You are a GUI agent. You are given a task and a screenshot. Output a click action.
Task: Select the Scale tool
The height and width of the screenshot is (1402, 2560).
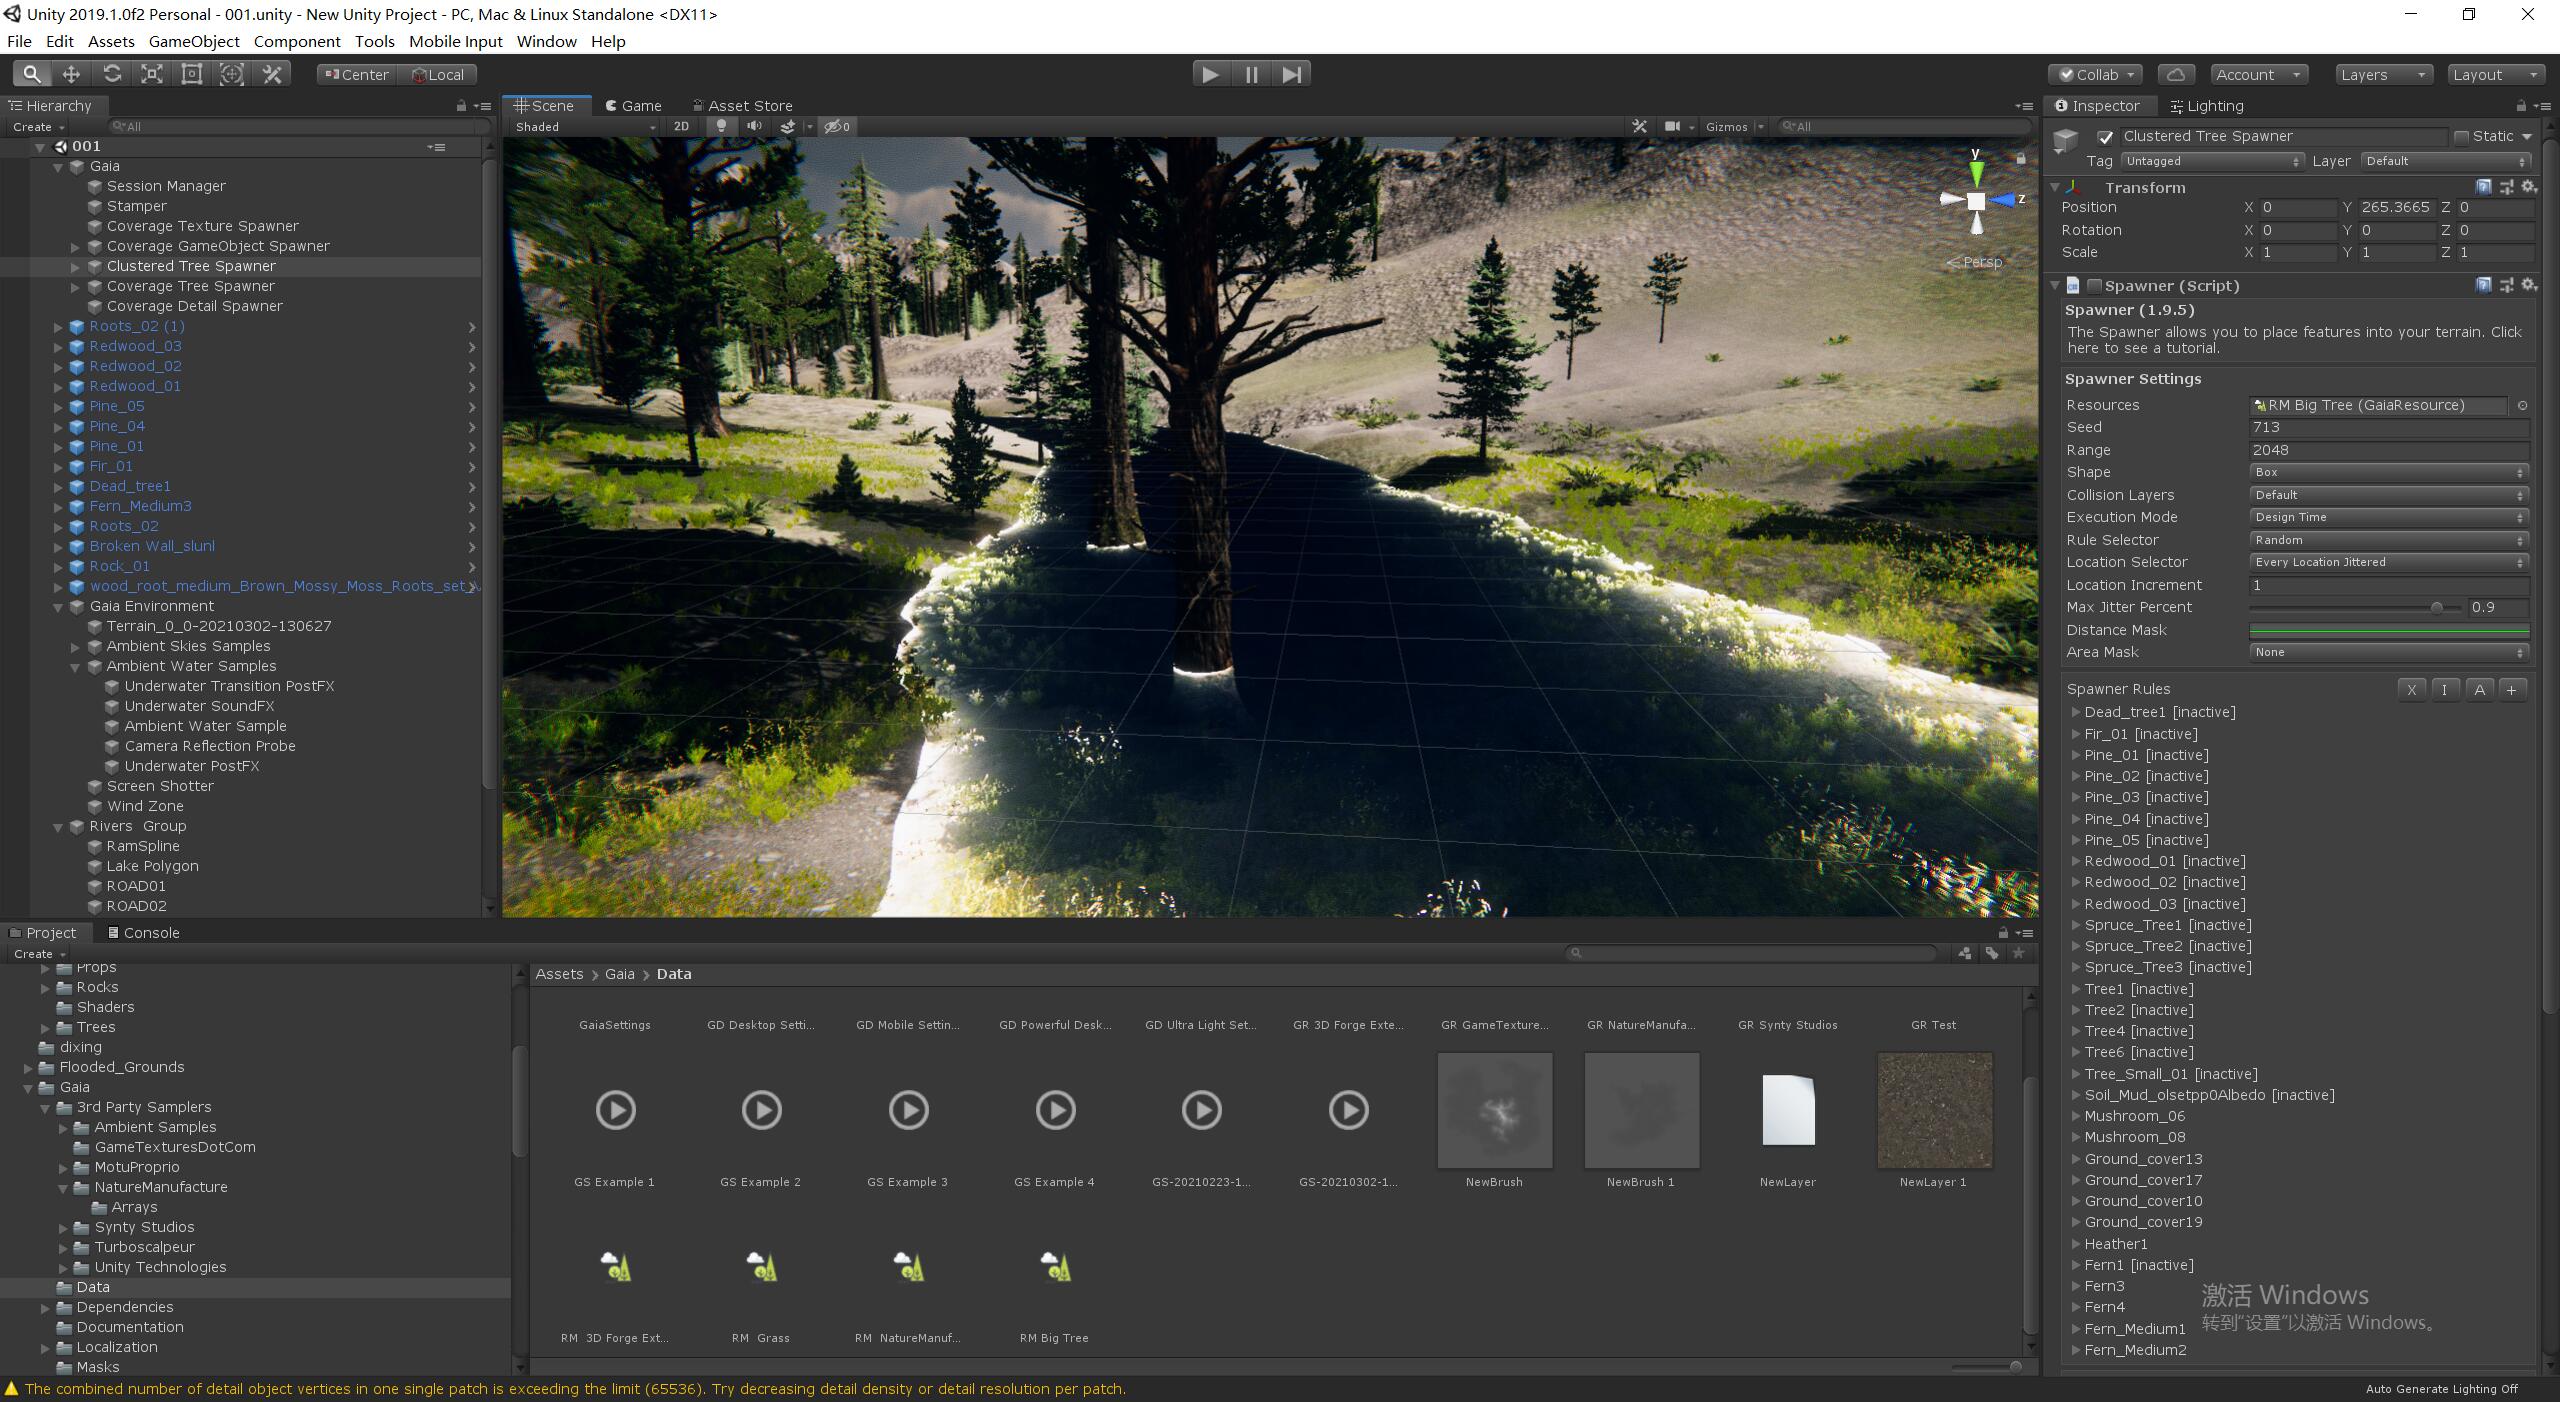(151, 74)
